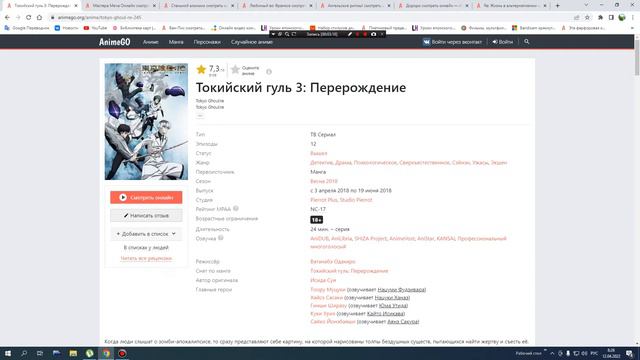
Task: Show hidden tray icons chevron
Action: click(552, 353)
